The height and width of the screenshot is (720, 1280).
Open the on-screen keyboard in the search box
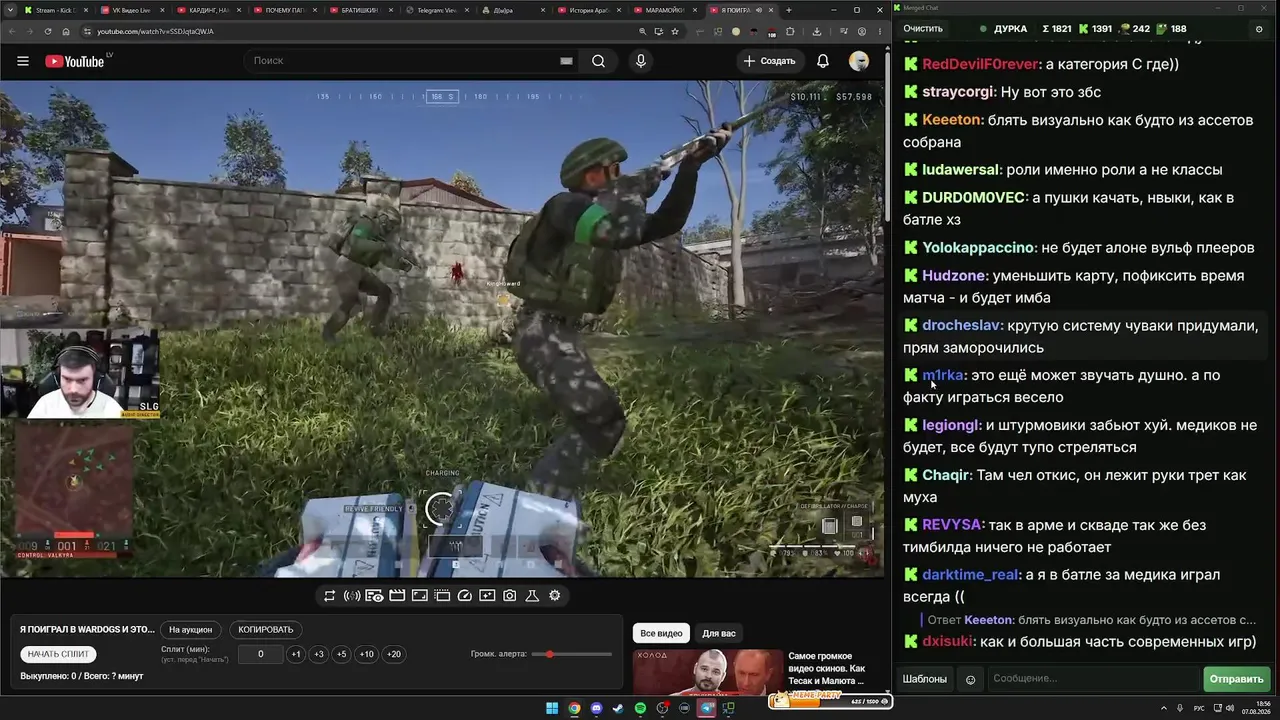[566, 61]
